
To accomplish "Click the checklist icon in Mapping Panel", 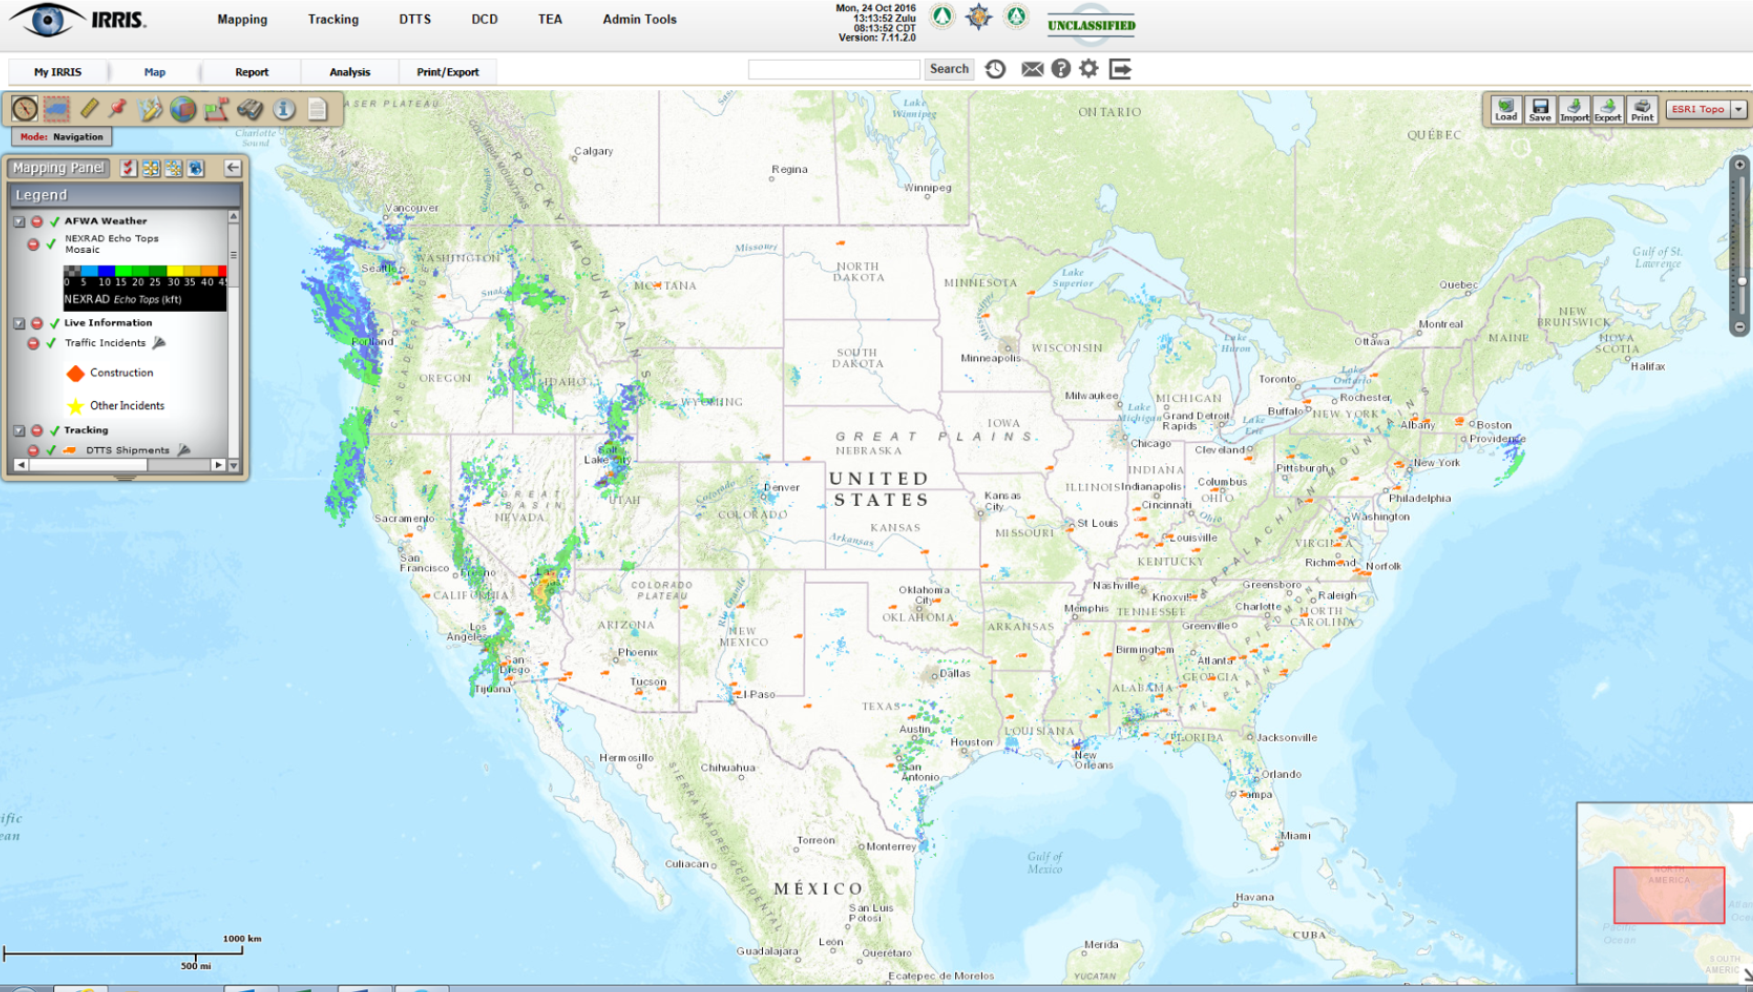I will pos(128,168).
